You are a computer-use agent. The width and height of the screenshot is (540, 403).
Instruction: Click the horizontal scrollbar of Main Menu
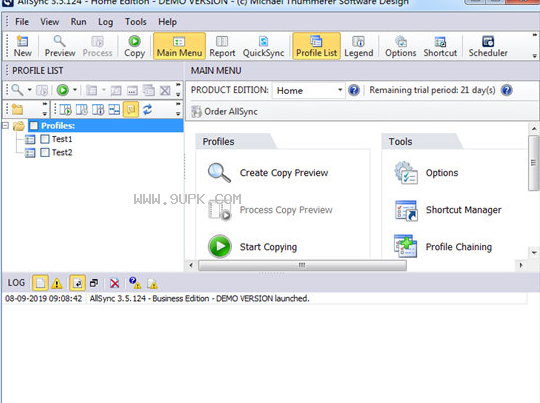point(302,265)
